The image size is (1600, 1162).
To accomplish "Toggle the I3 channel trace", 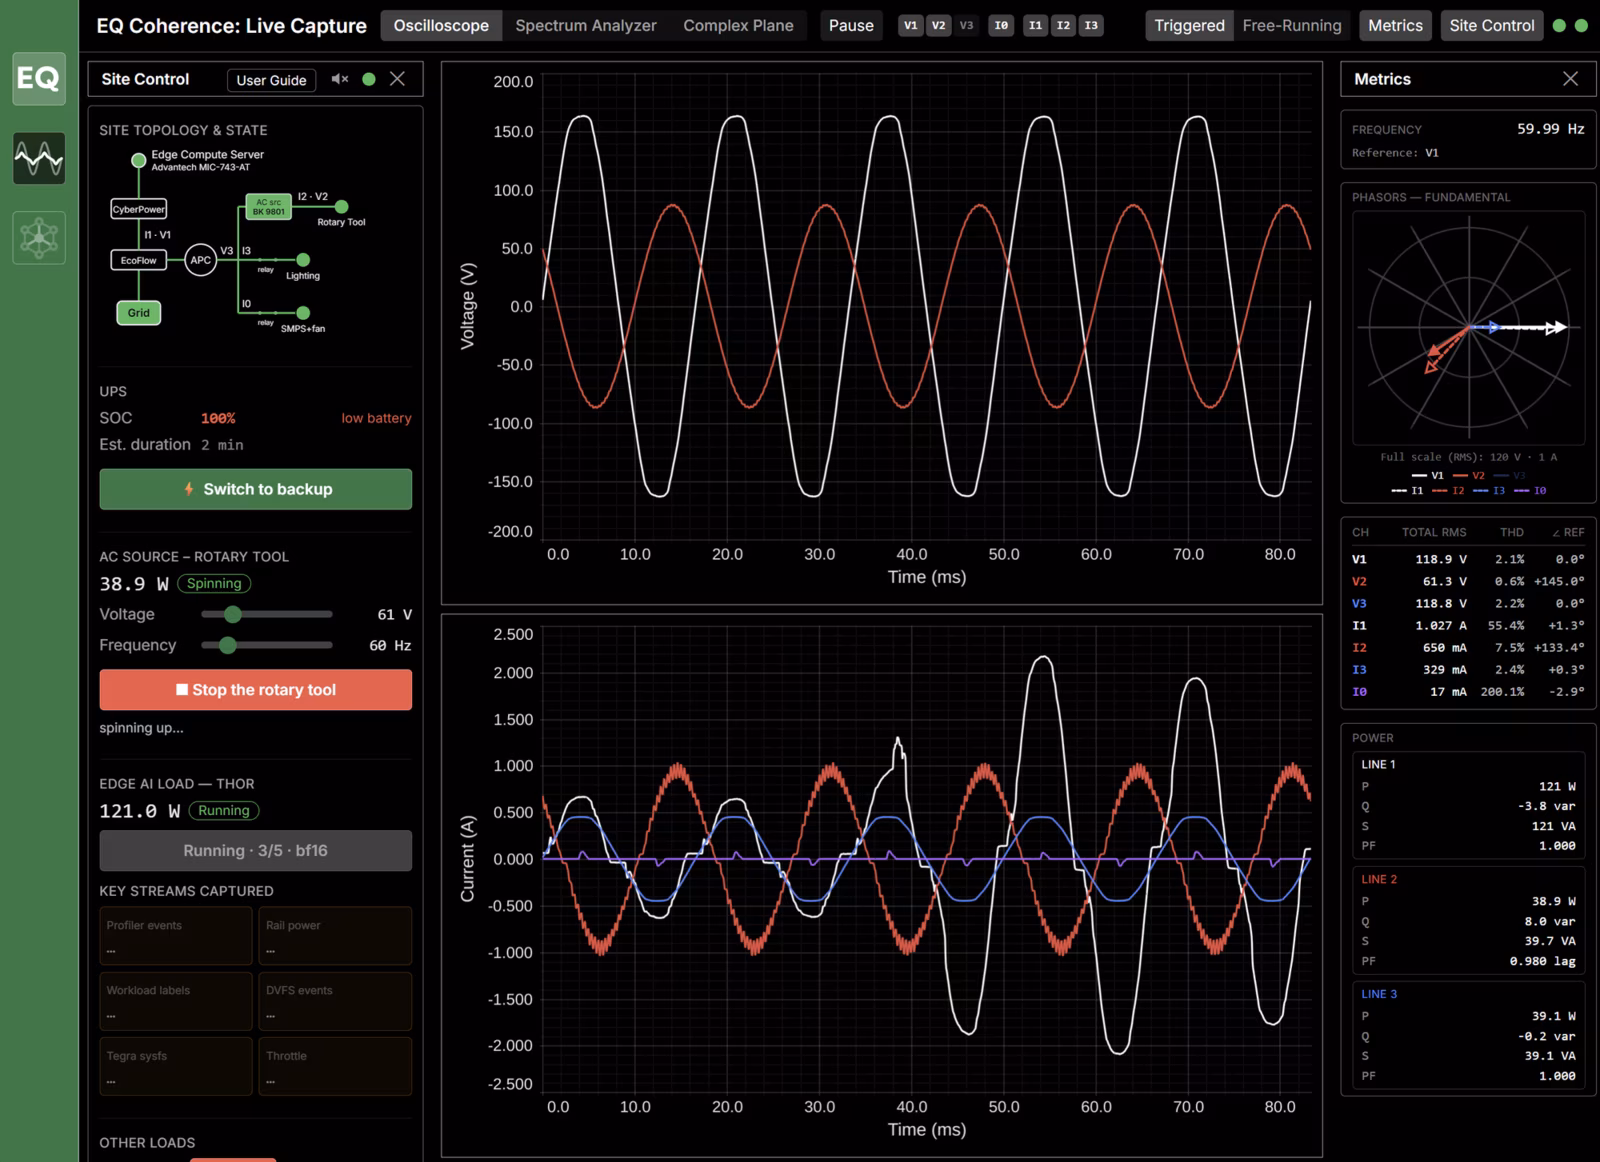I will pos(1091,26).
